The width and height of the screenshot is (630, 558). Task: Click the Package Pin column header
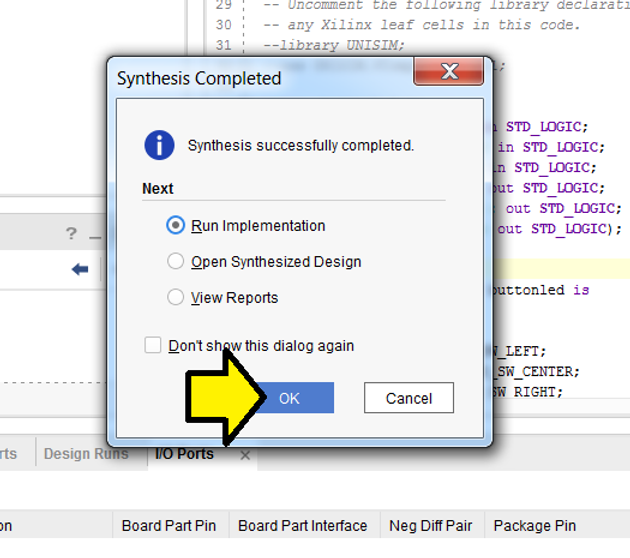click(534, 526)
